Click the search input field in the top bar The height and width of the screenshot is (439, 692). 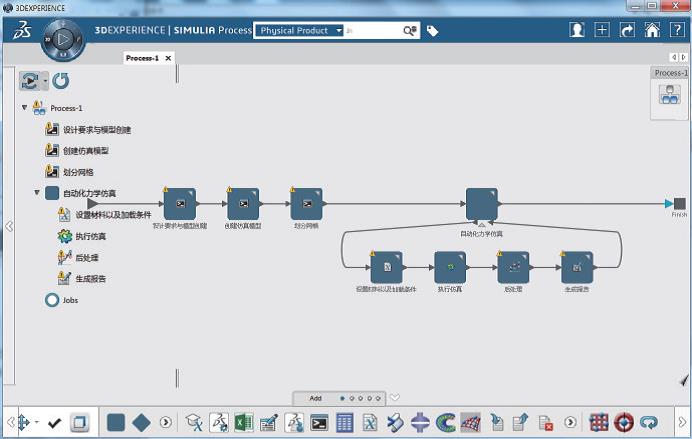pyautogui.click(x=373, y=30)
